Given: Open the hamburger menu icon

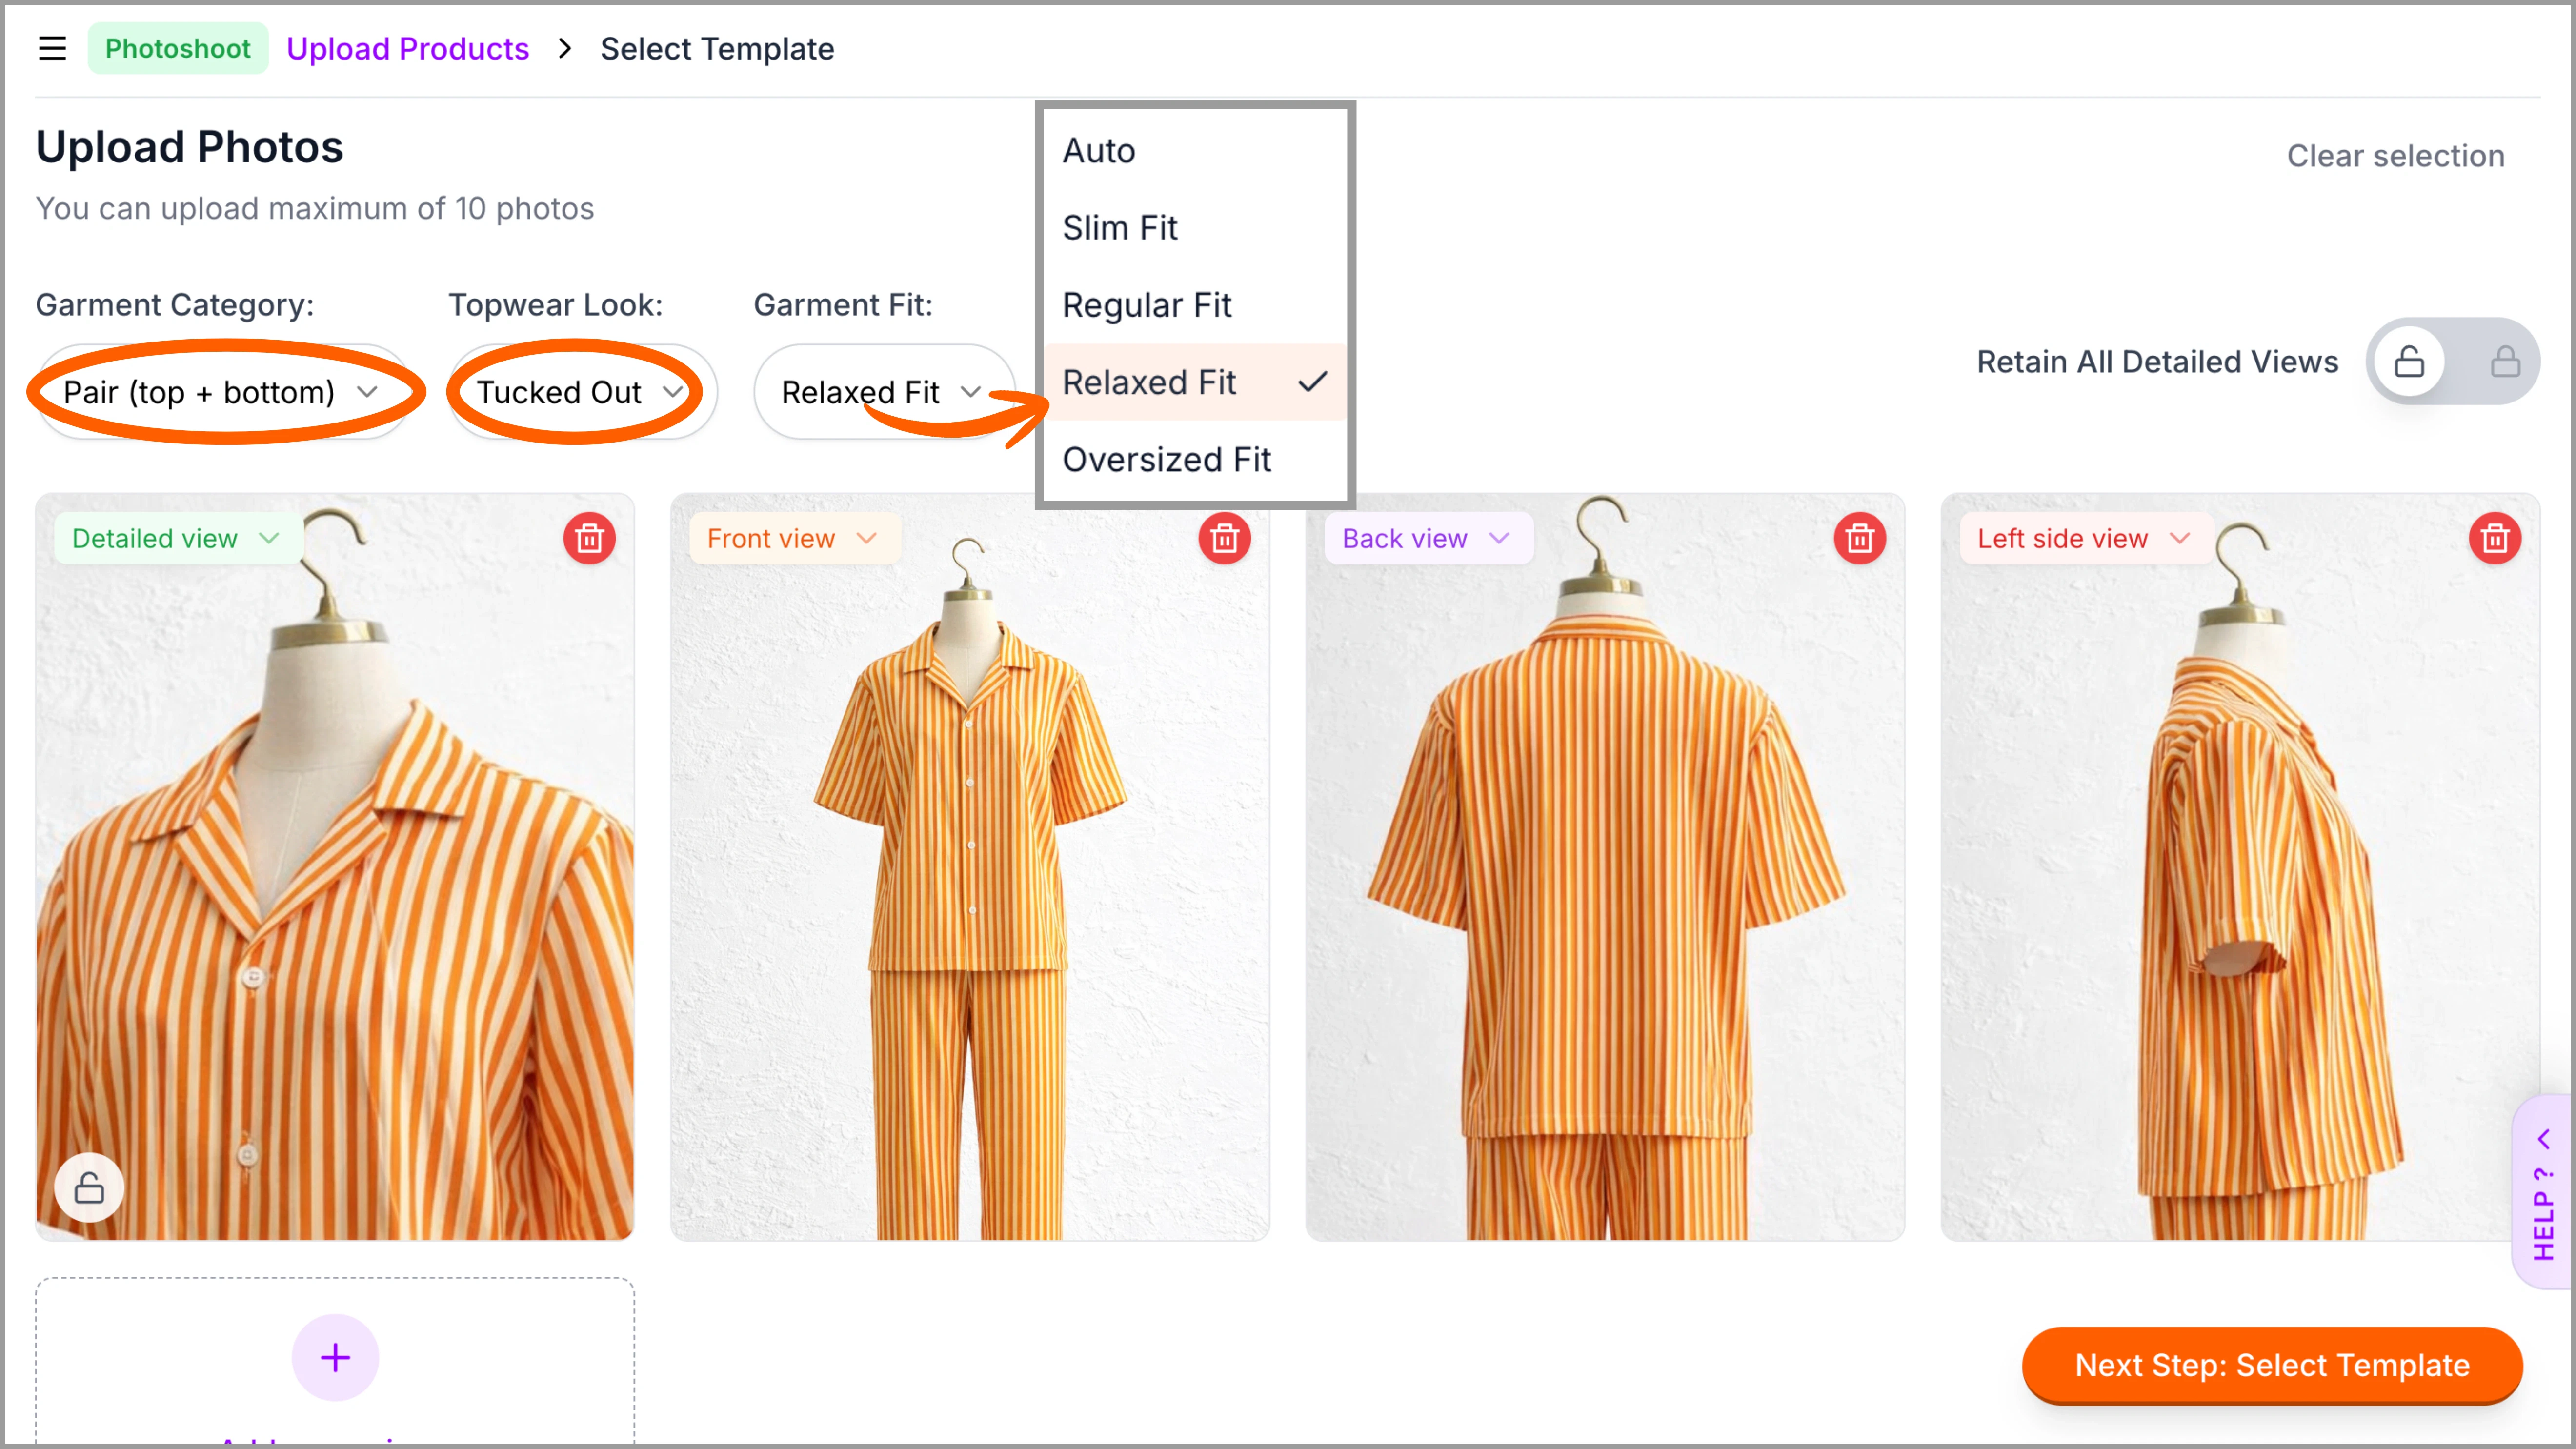Looking at the screenshot, I should pyautogui.click(x=52, y=48).
